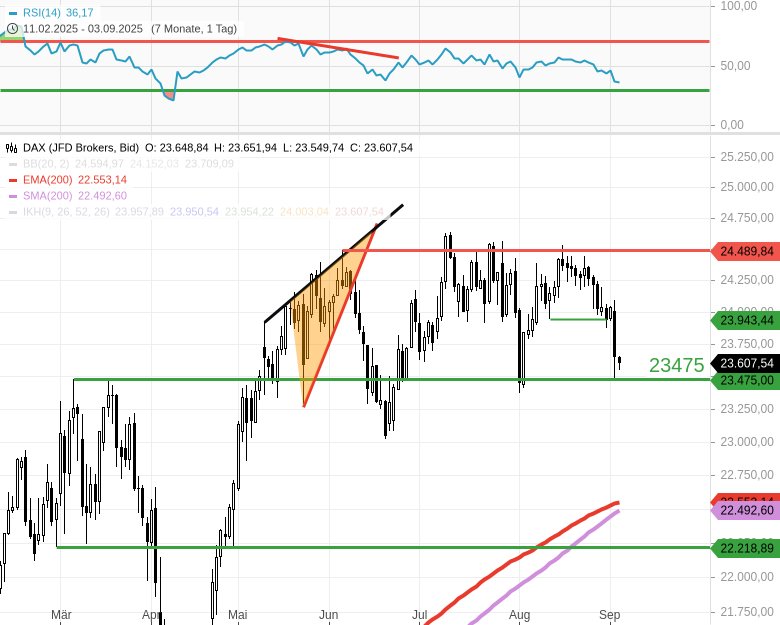780x625 pixels.
Task: Click the Mär label on time axis
Action: point(61,615)
